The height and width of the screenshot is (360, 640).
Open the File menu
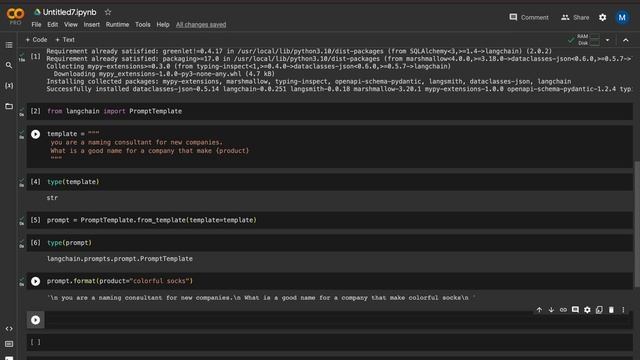coord(36,24)
